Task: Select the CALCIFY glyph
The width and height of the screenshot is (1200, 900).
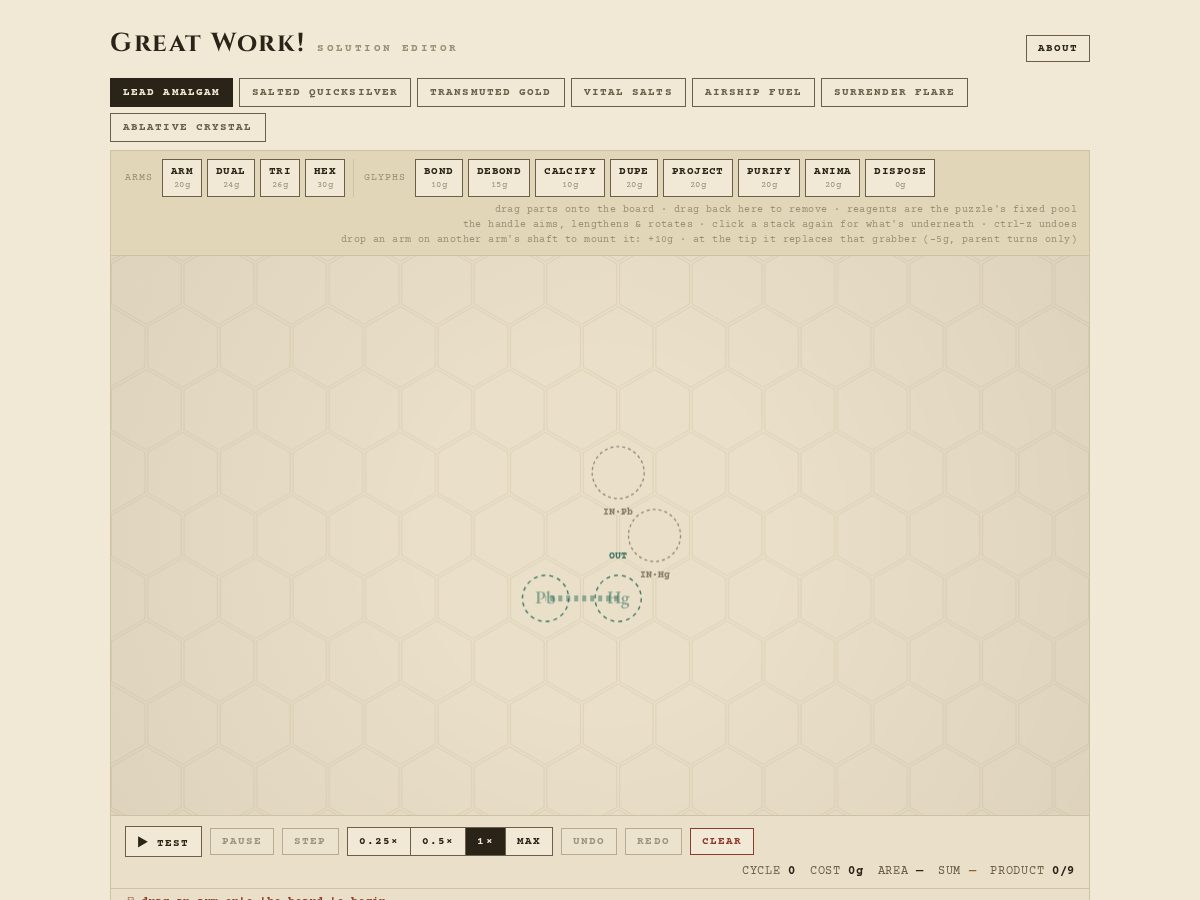Action: 570,177
